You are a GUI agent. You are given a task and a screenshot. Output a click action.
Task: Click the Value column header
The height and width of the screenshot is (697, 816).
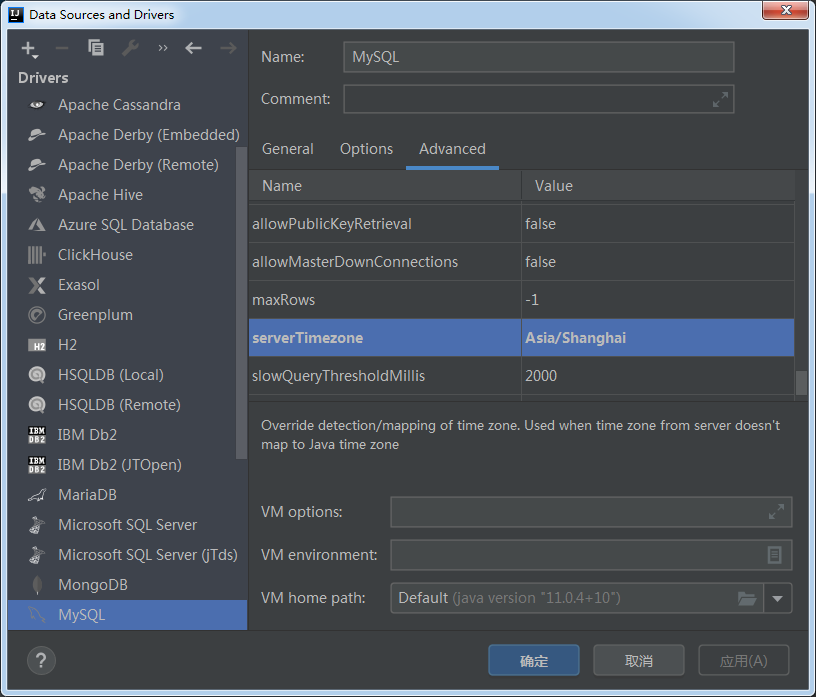[x=658, y=186]
